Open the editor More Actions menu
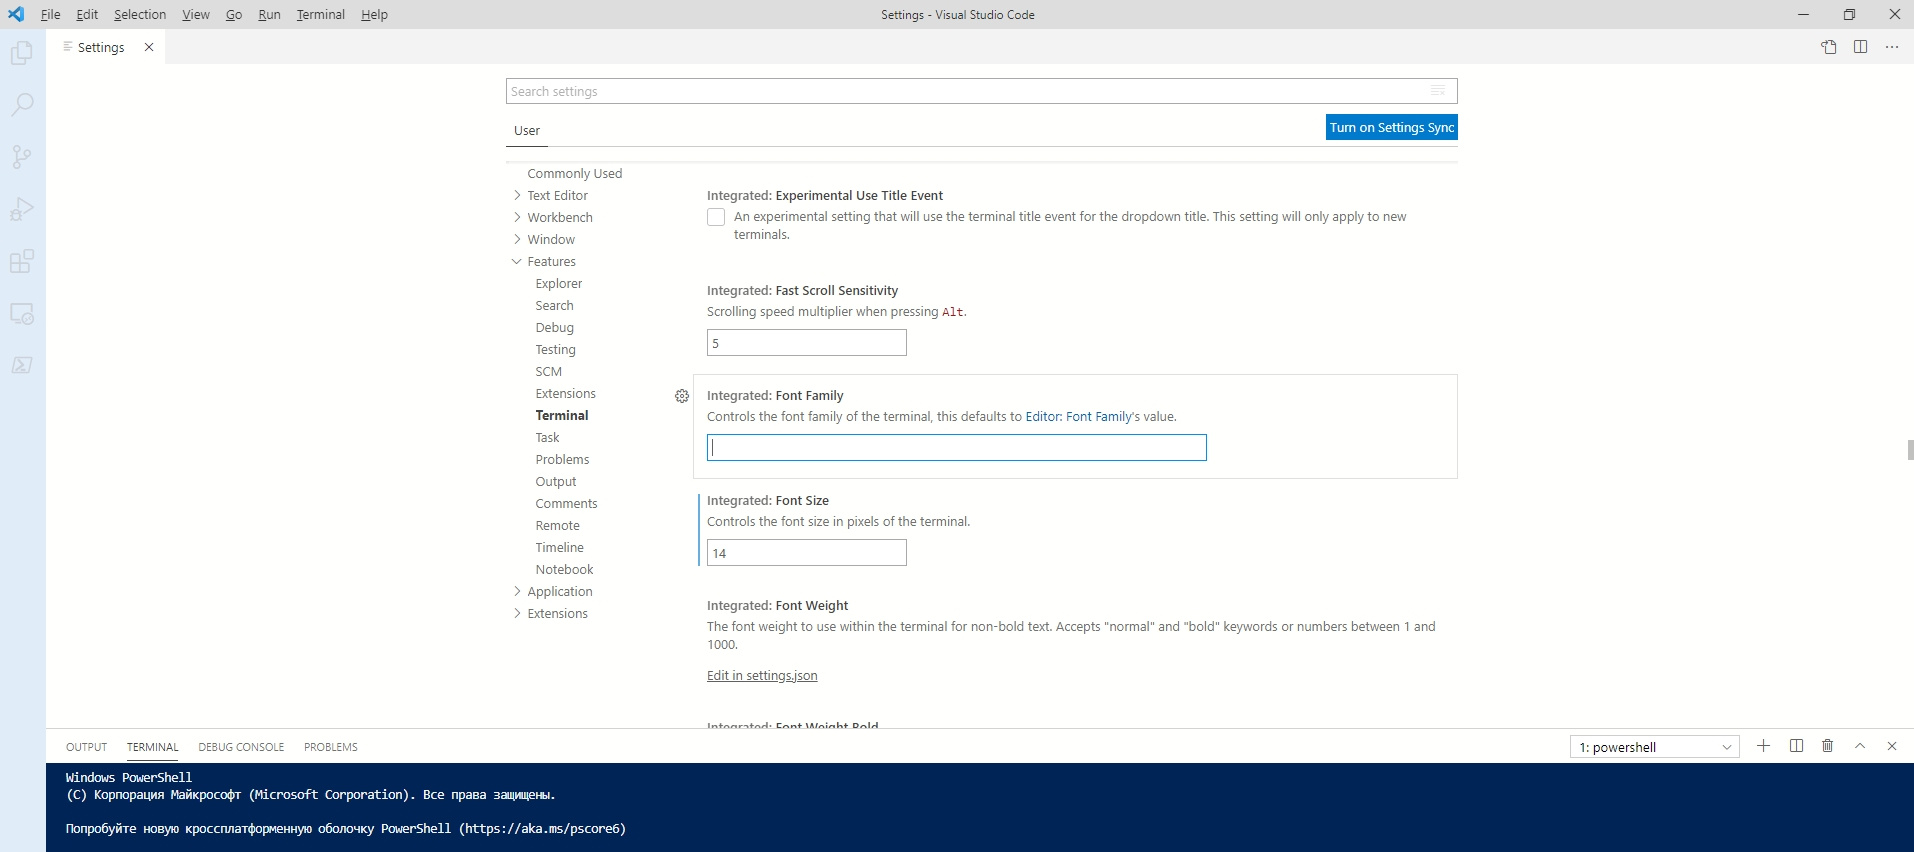The width and height of the screenshot is (1914, 852). [1892, 47]
